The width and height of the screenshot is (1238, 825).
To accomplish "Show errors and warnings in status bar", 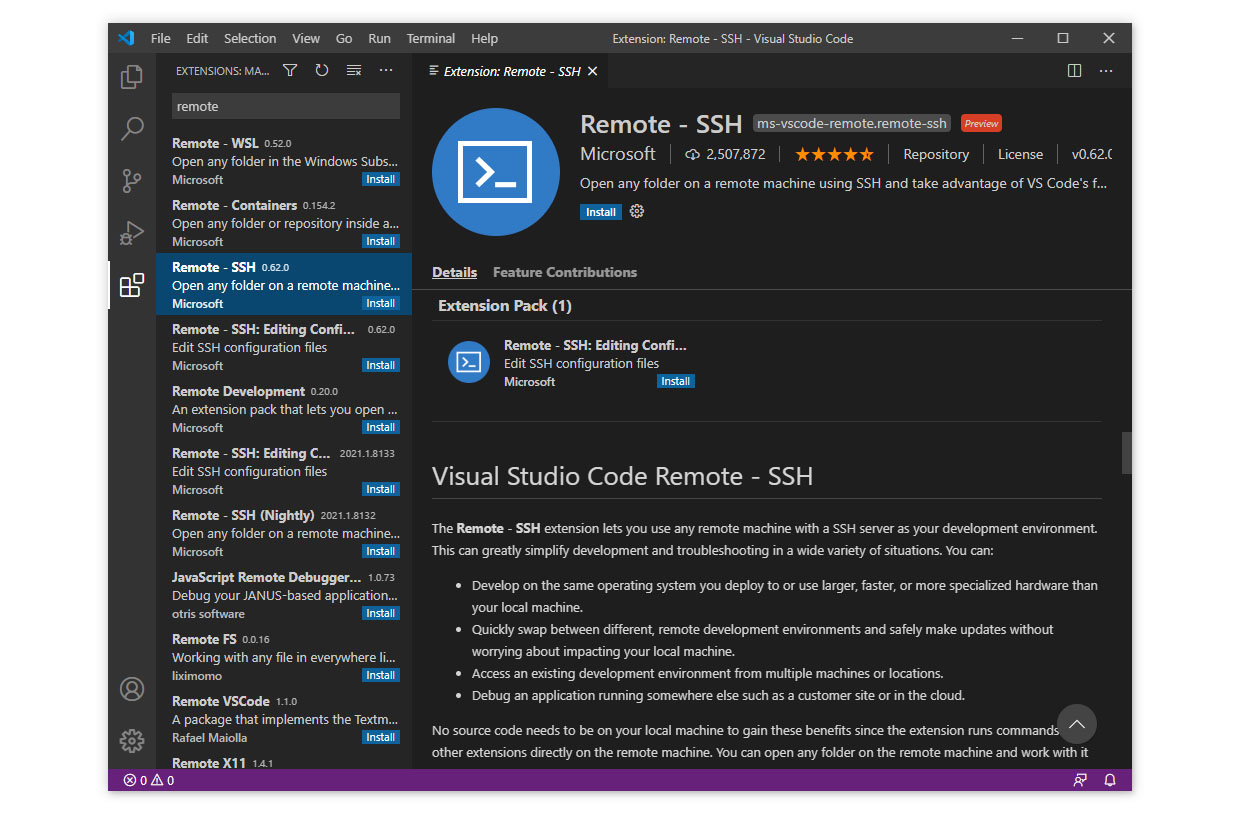I will (x=149, y=780).
